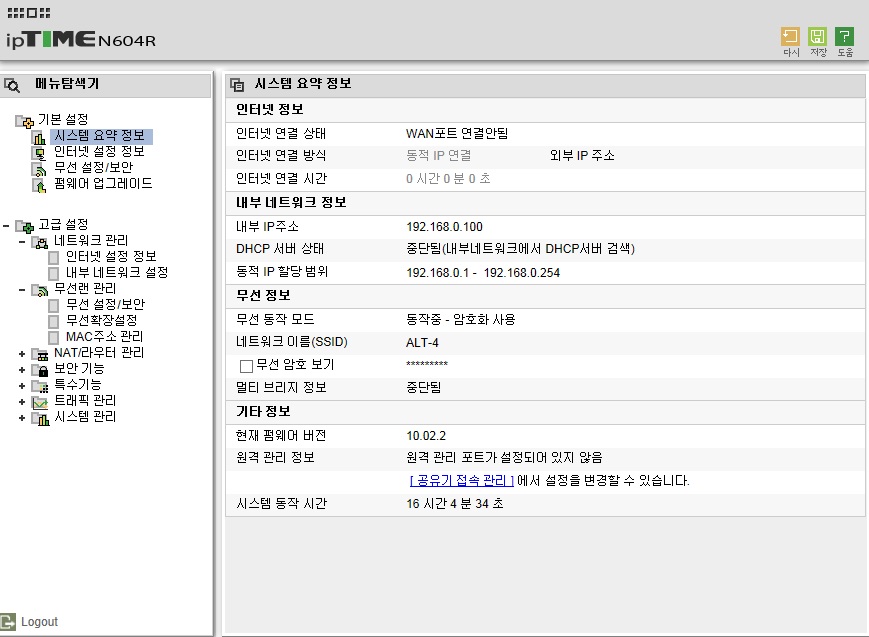Enable the 무선 암호 보기 checkbox
Viewport: 869px width, 637px height.
pyautogui.click(x=246, y=366)
